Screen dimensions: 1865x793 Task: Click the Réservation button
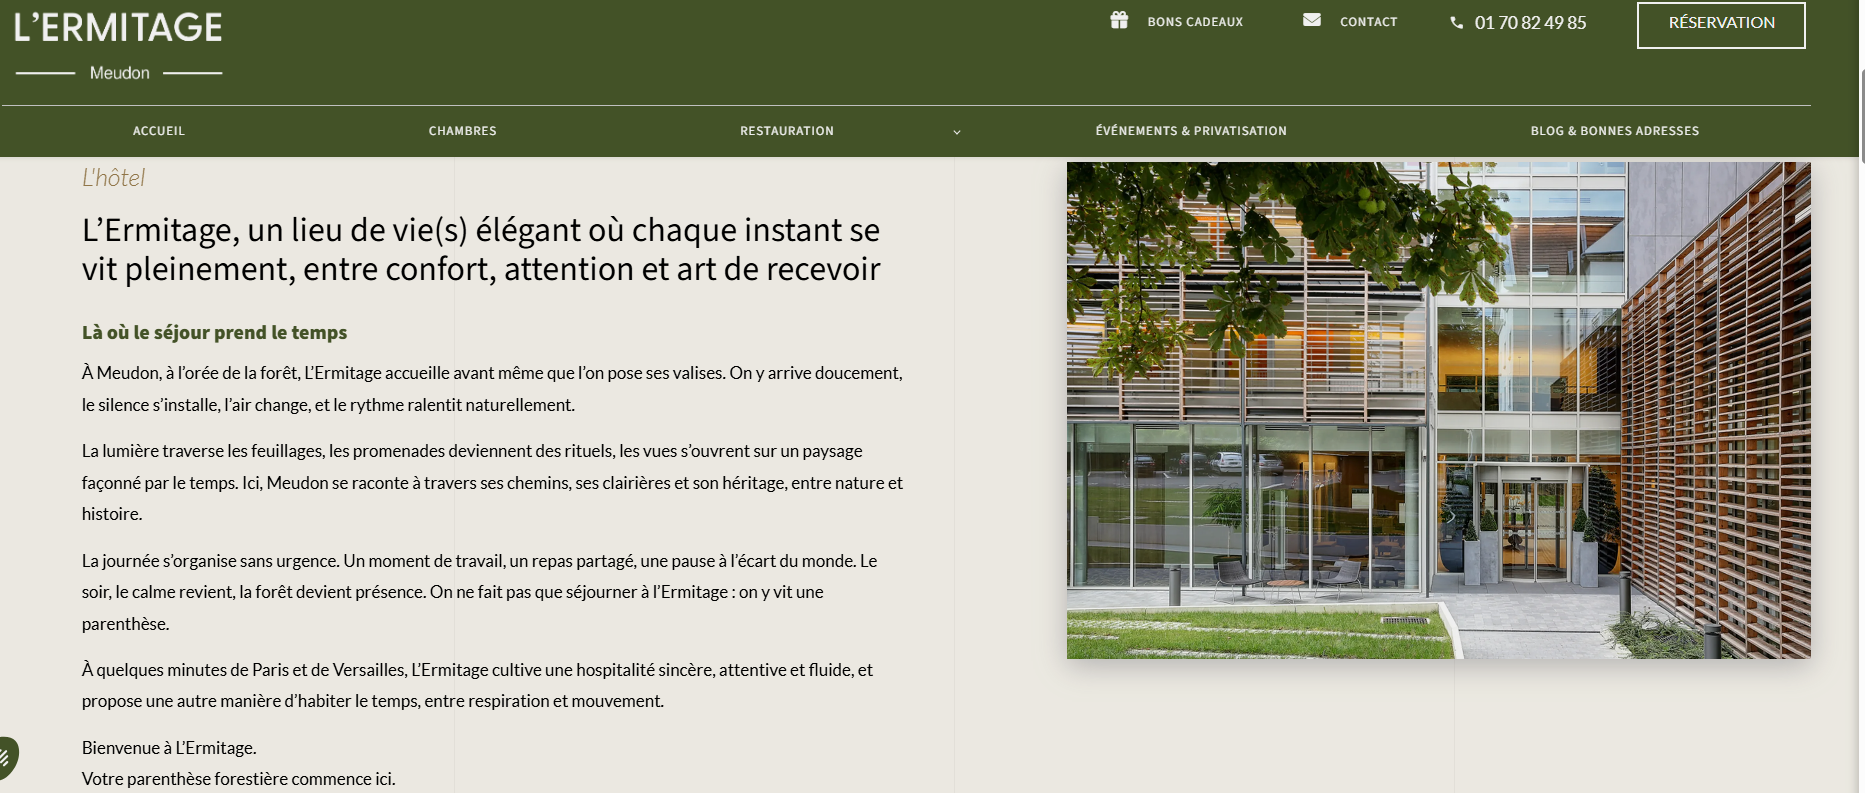click(1721, 24)
